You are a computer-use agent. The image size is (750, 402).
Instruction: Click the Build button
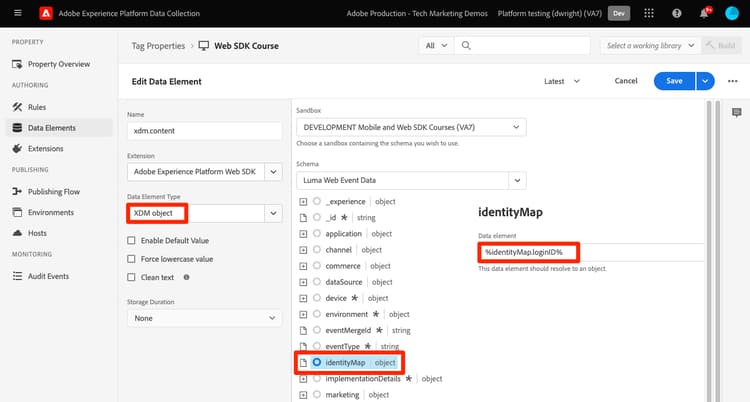click(721, 45)
